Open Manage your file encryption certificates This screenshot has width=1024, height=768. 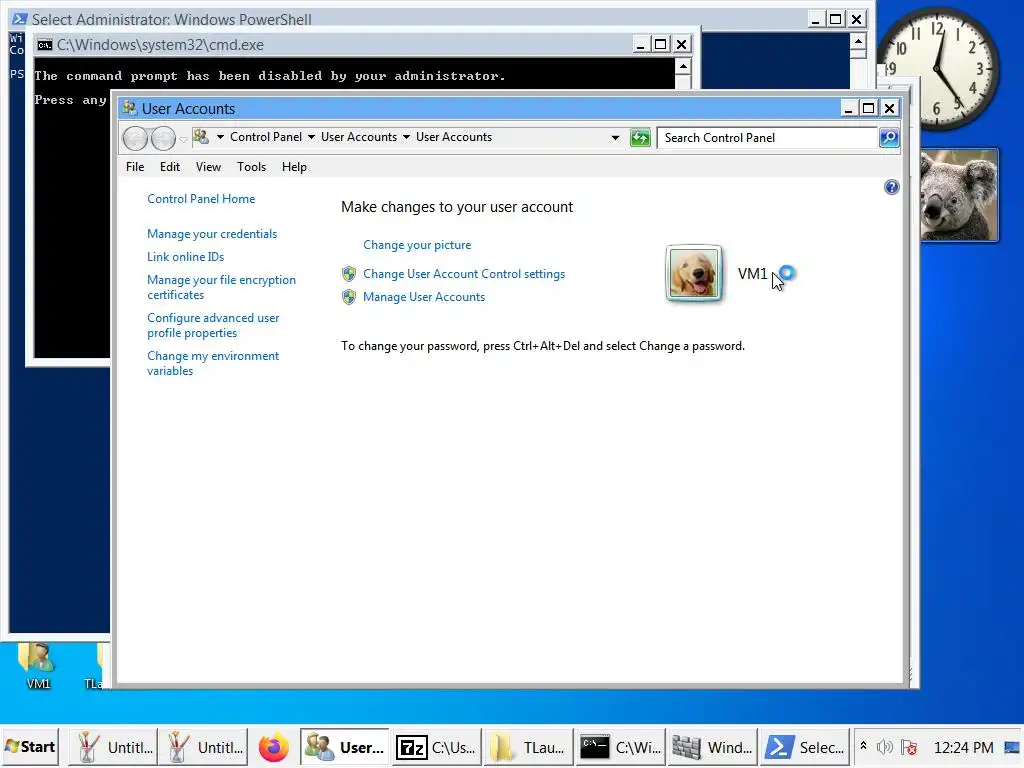[x=221, y=287]
